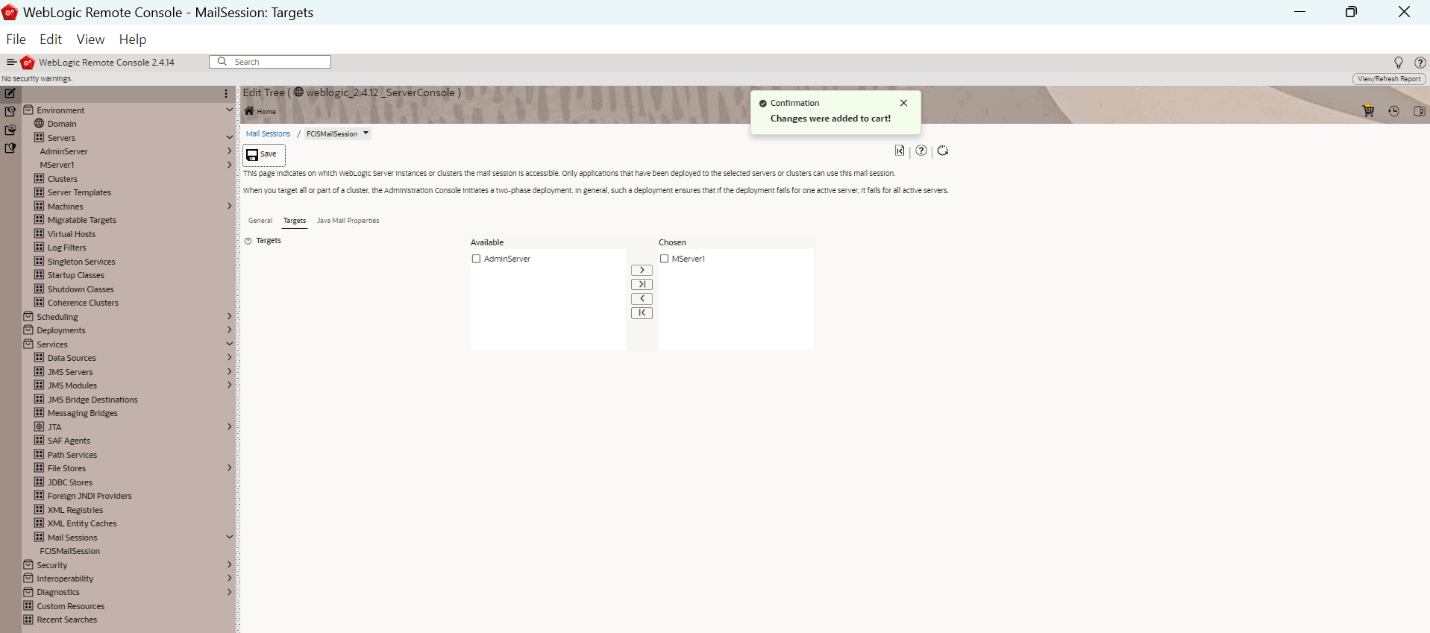Check the AdminServer checkbox in the Available list

pyautogui.click(x=476, y=259)
